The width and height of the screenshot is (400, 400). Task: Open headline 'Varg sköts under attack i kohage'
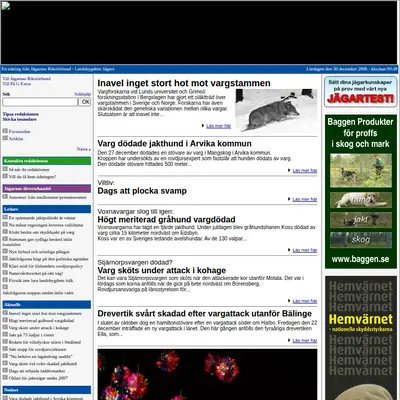162,270
